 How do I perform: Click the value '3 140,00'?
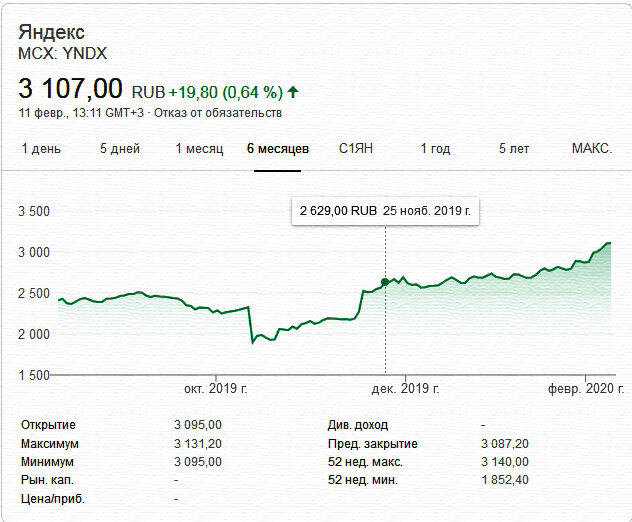pos(505,462)
